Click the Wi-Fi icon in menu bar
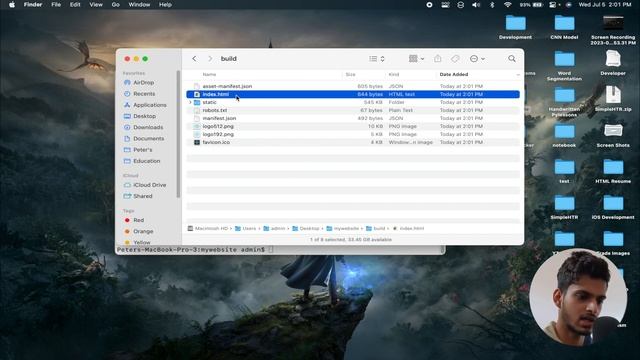 coord(507,5)
